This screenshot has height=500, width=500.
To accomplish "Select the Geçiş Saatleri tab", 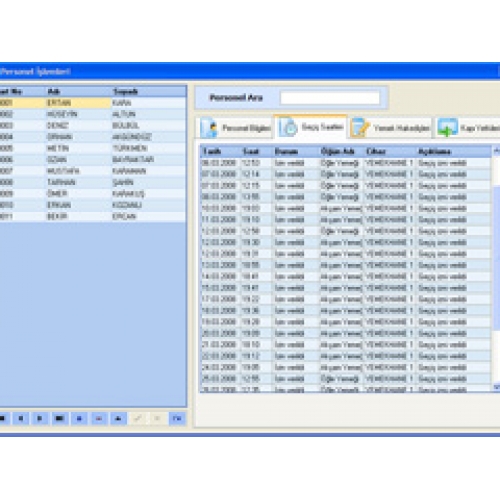I will [x=311, y=127].
